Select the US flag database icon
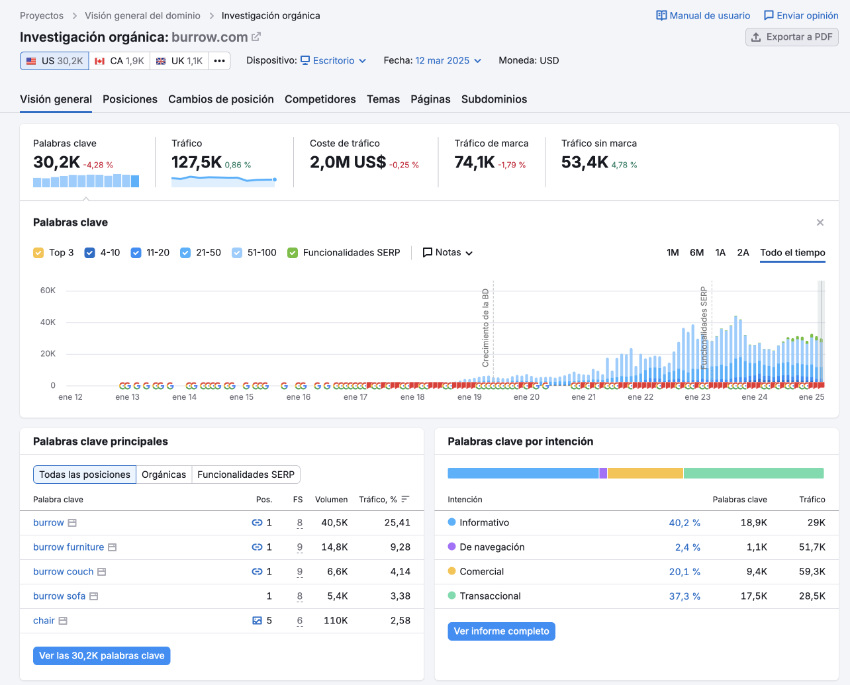Viewport: 850px width, 685px height. [x=31, y=61]
